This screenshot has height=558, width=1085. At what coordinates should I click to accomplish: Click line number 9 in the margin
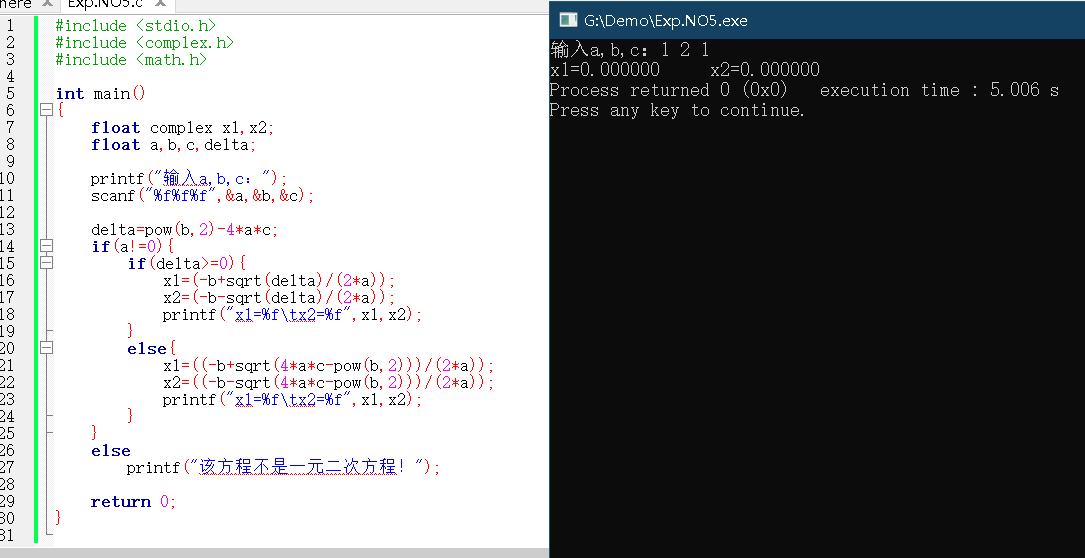point(10,161)
